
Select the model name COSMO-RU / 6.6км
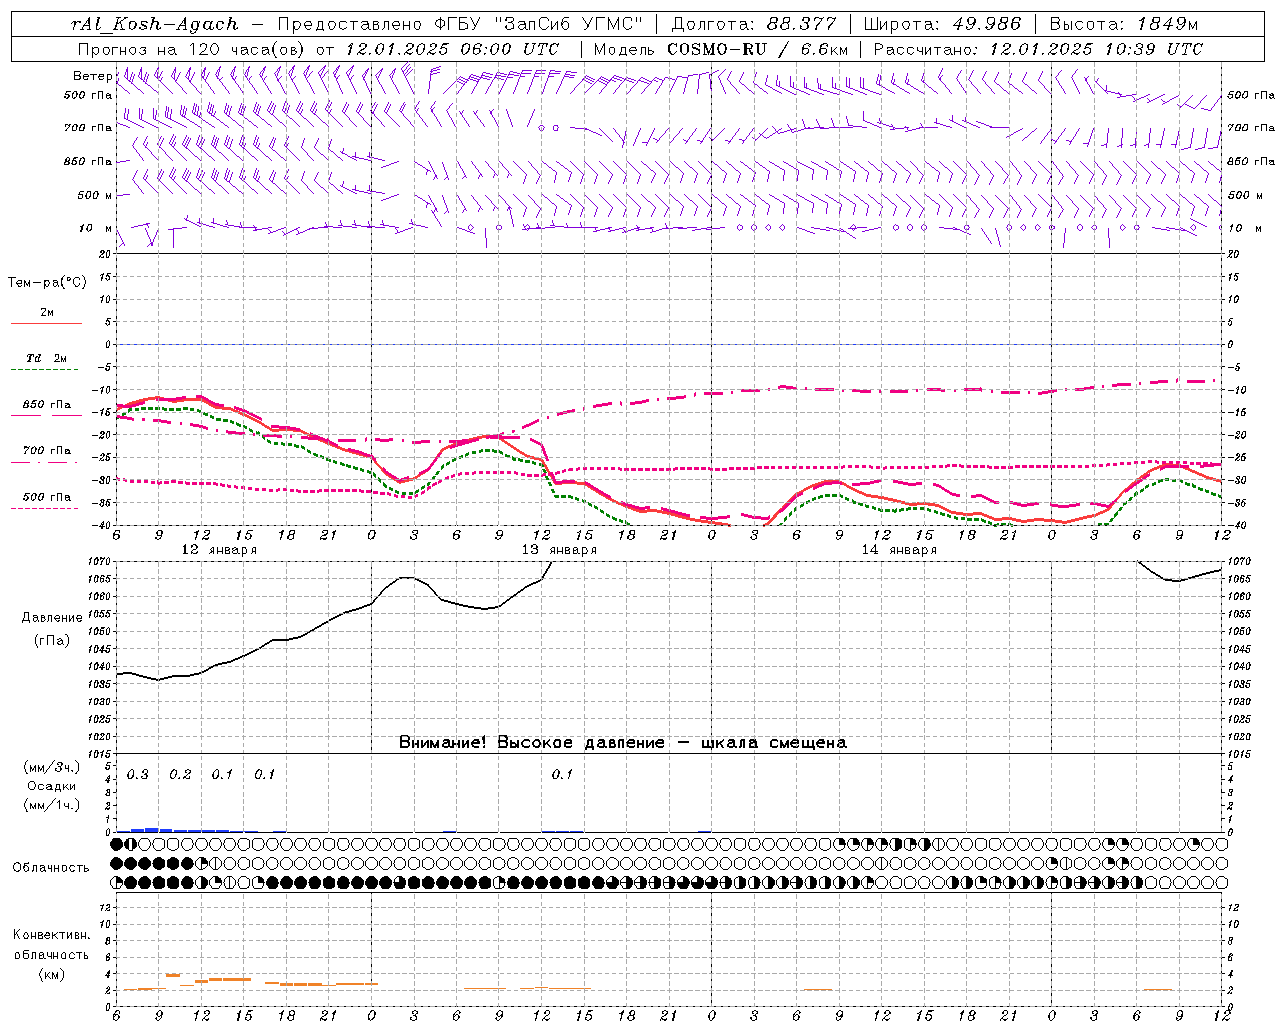pos(758,49)
